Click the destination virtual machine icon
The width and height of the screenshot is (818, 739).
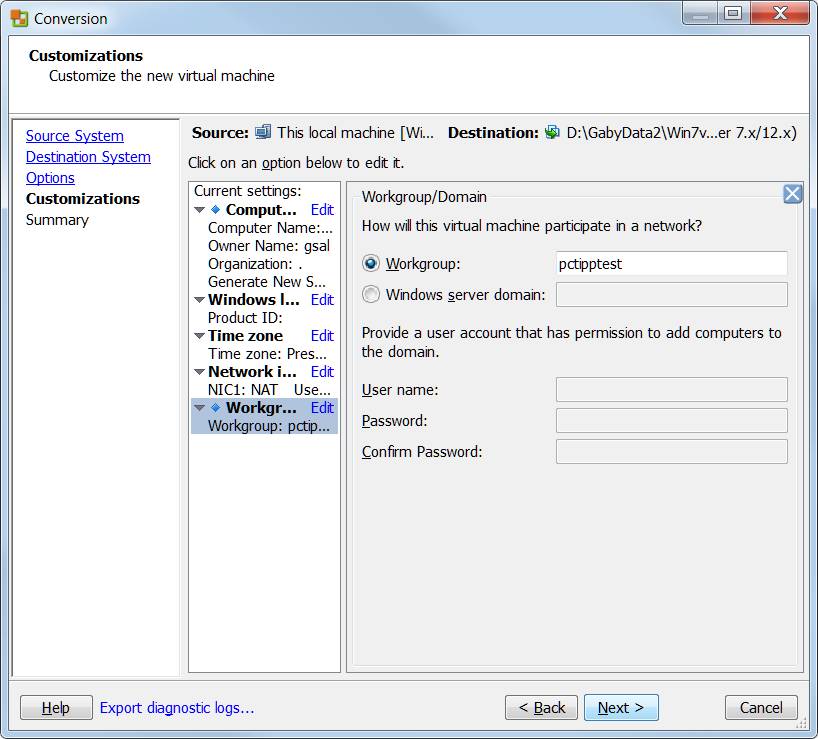coord(552,132)
